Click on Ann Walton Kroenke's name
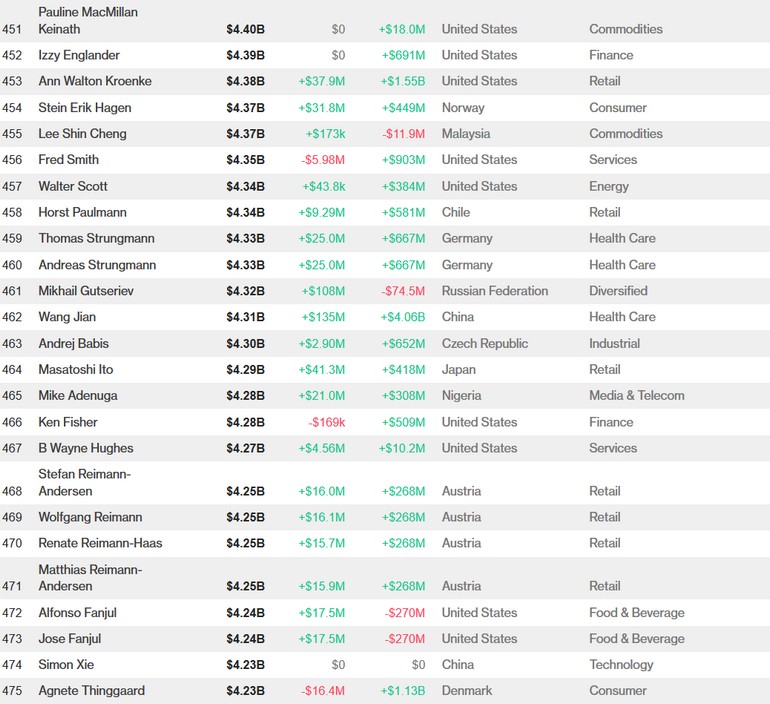 (x=95, y=81)
